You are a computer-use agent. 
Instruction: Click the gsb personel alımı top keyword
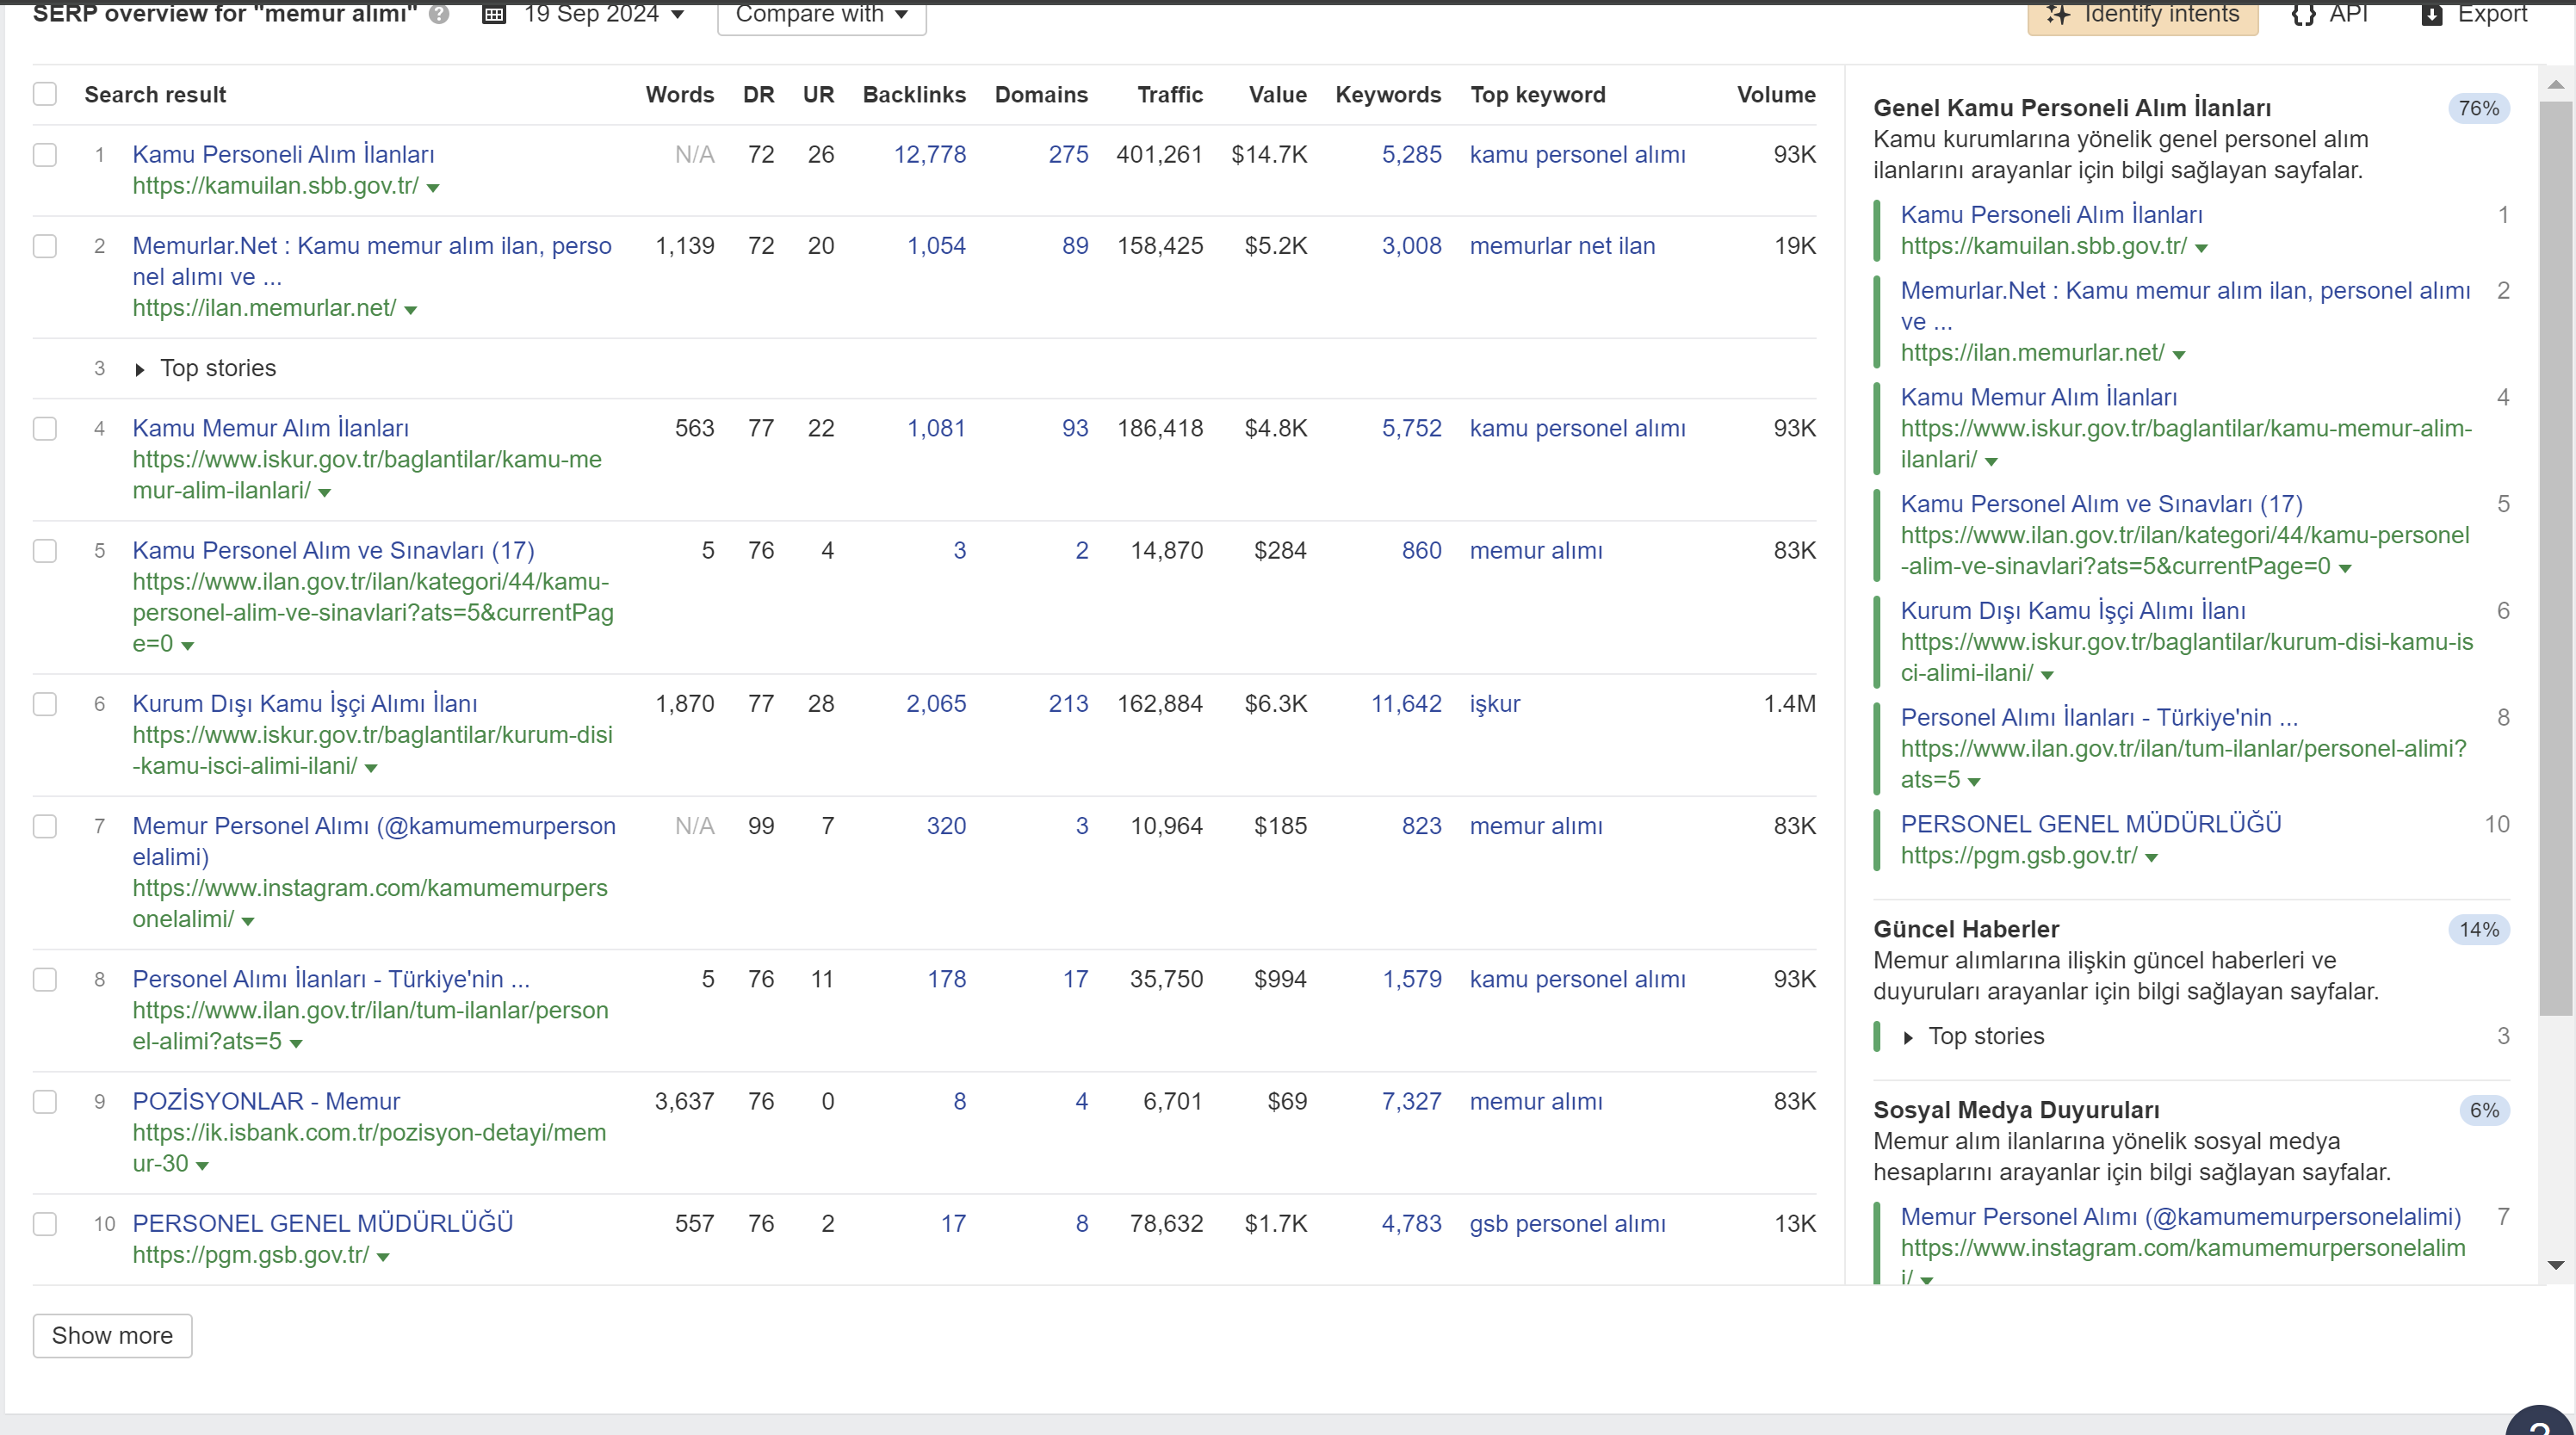[x=1567, y=1224]
